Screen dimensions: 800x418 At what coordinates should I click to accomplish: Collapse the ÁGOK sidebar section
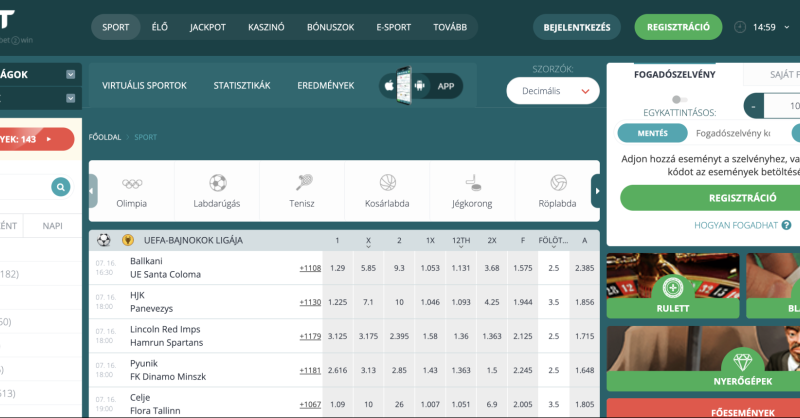point(70,75)
